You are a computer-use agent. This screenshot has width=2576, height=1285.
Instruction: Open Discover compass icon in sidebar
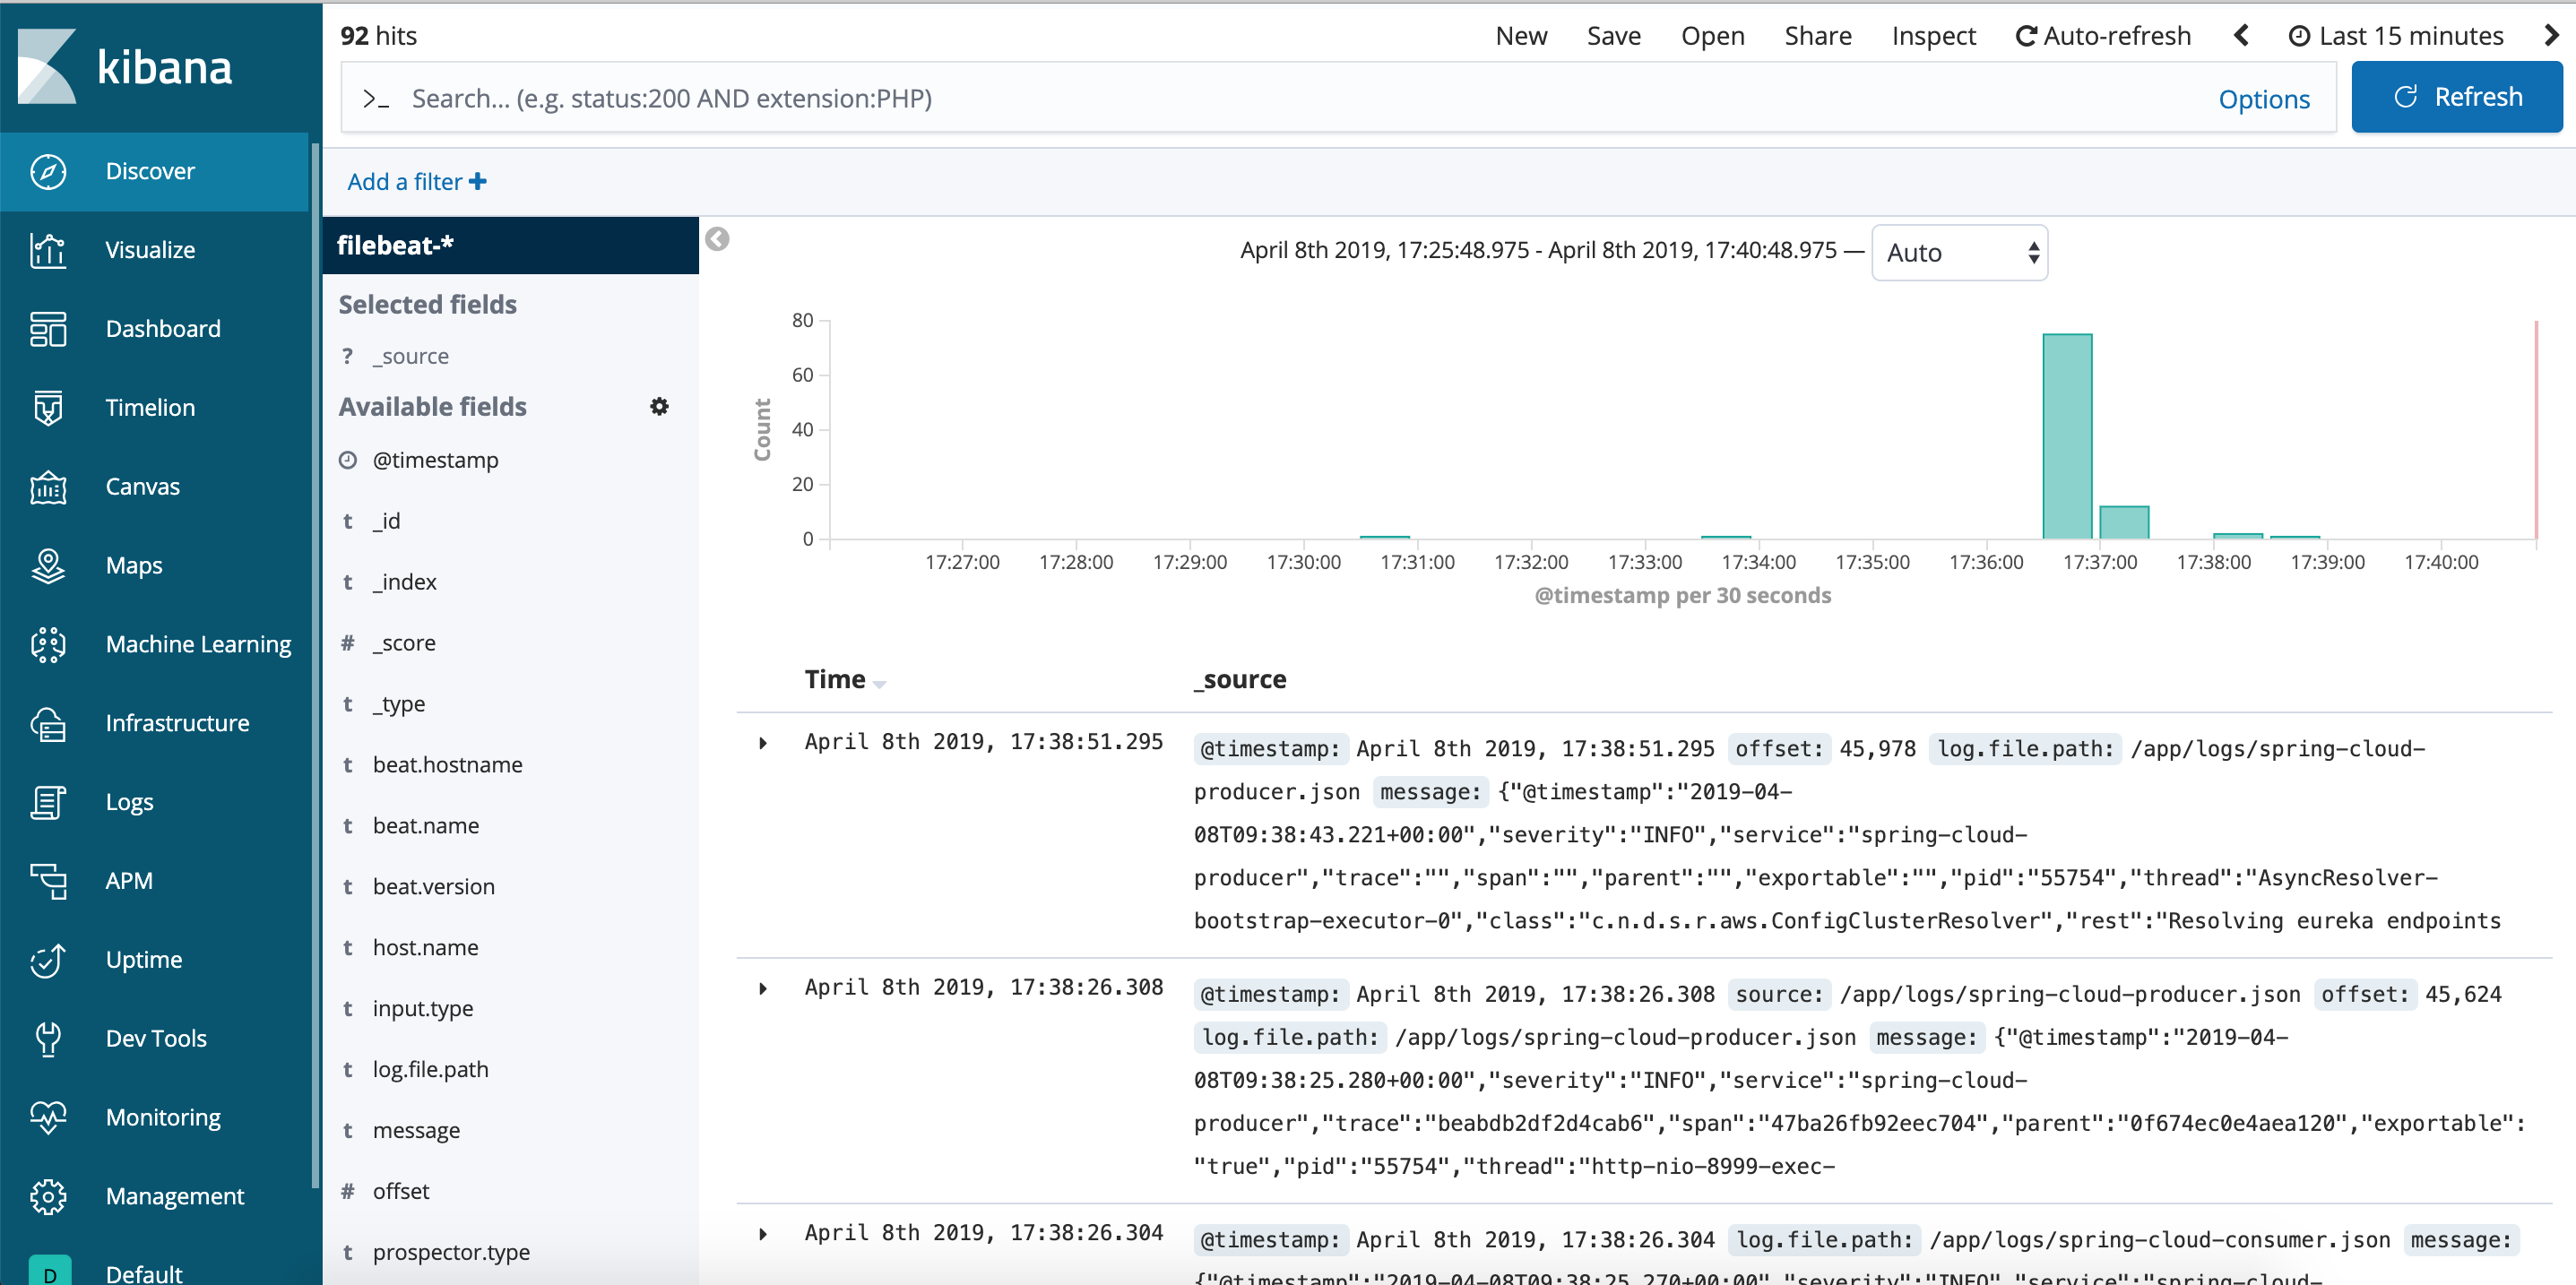[x=48, y=171]
